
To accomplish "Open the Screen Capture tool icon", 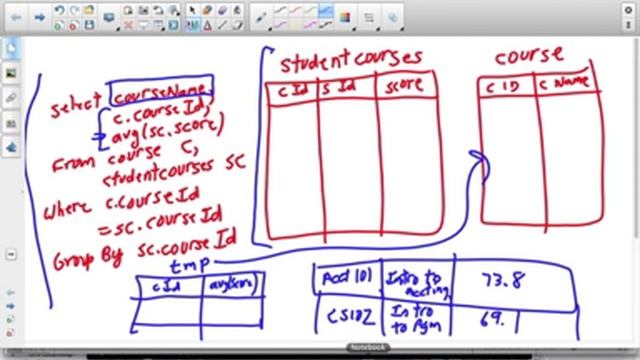I will (x=143, y=10).
